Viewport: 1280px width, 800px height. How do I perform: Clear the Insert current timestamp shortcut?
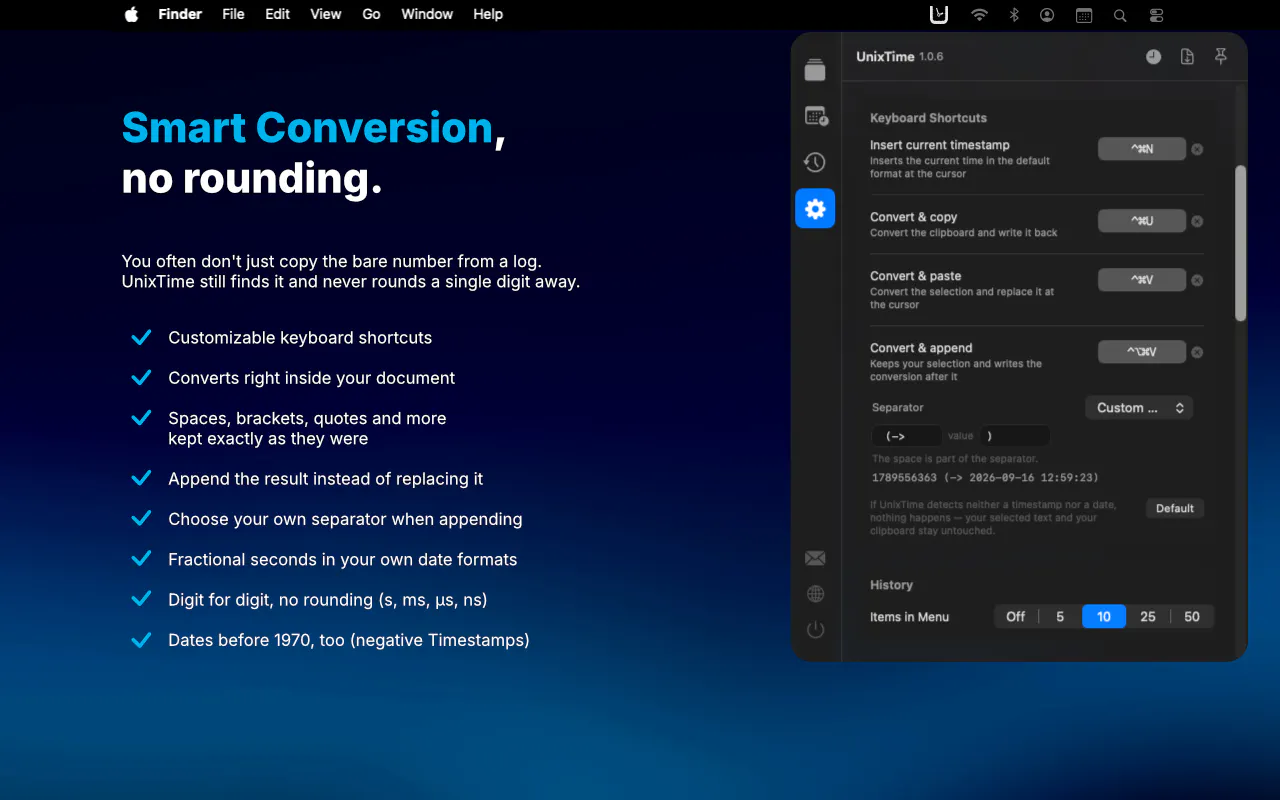coord(1197,149)
